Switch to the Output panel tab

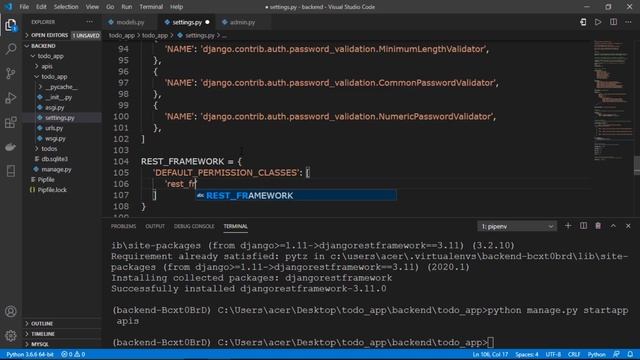point(155,226)
